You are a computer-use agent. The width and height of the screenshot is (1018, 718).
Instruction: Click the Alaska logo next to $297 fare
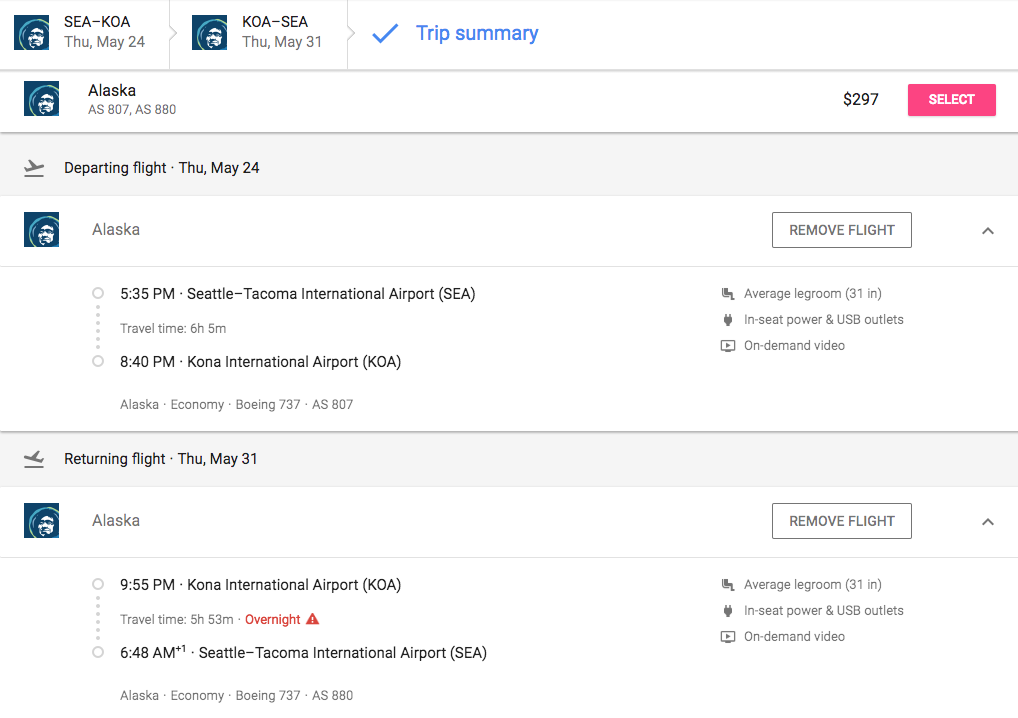pos(41,99)
